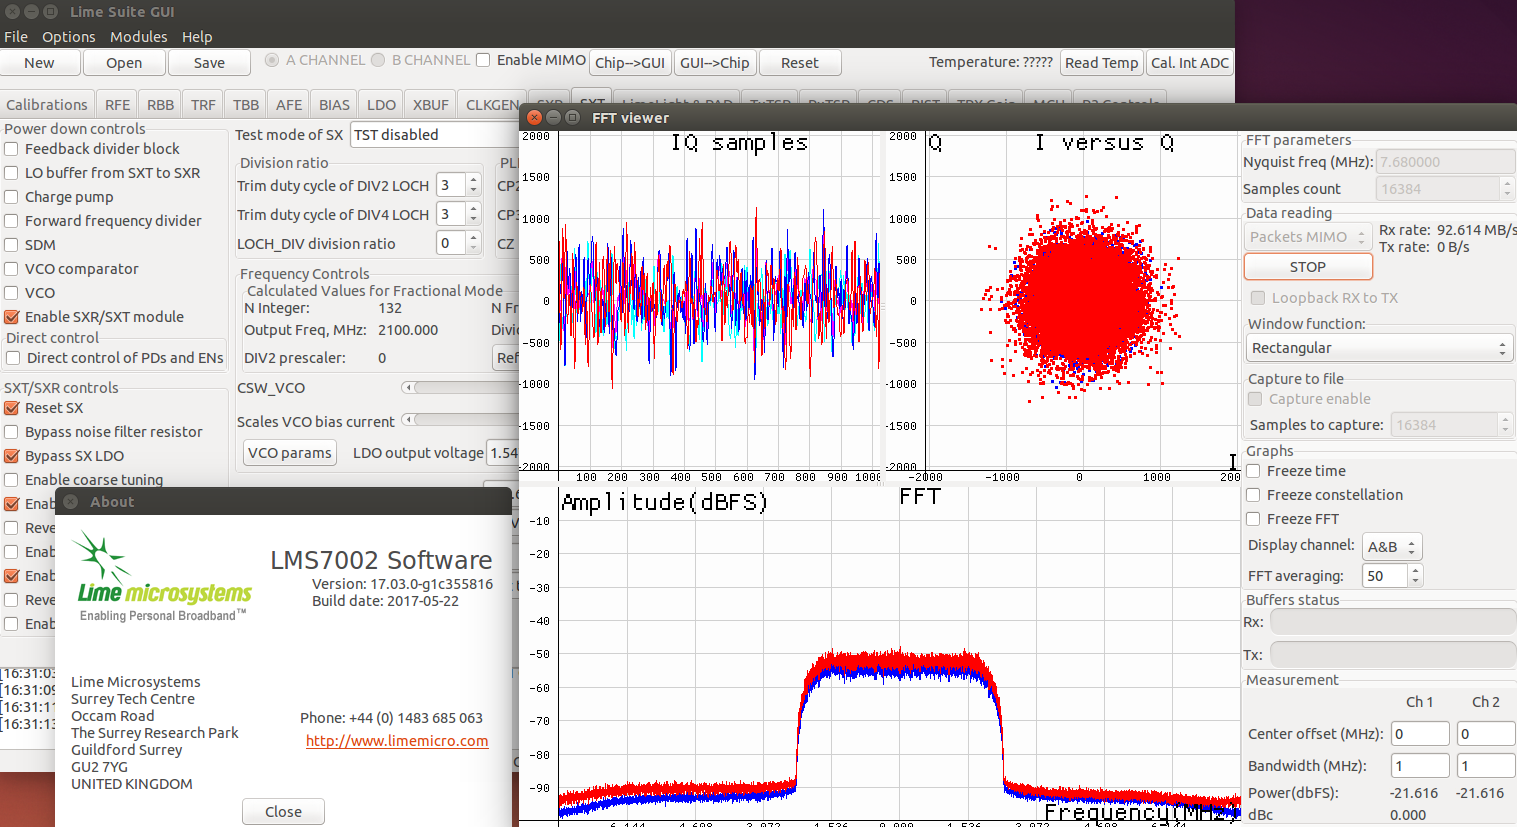Check the Feedback divider block option

(x=12, y=149)
